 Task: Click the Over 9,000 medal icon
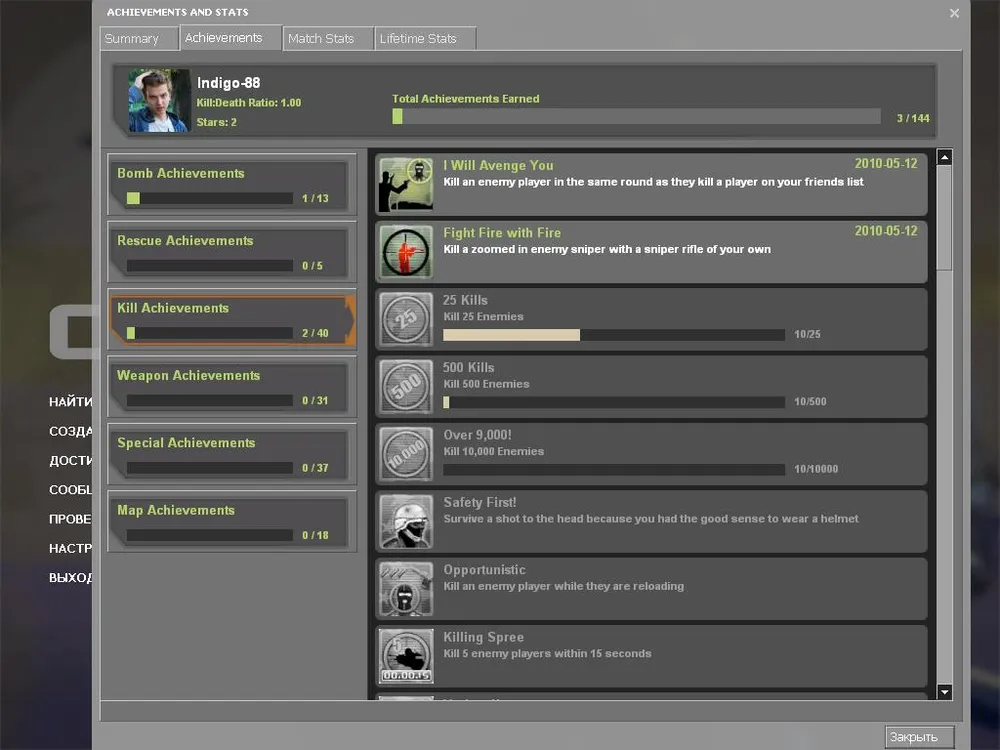tap(406, 454)
